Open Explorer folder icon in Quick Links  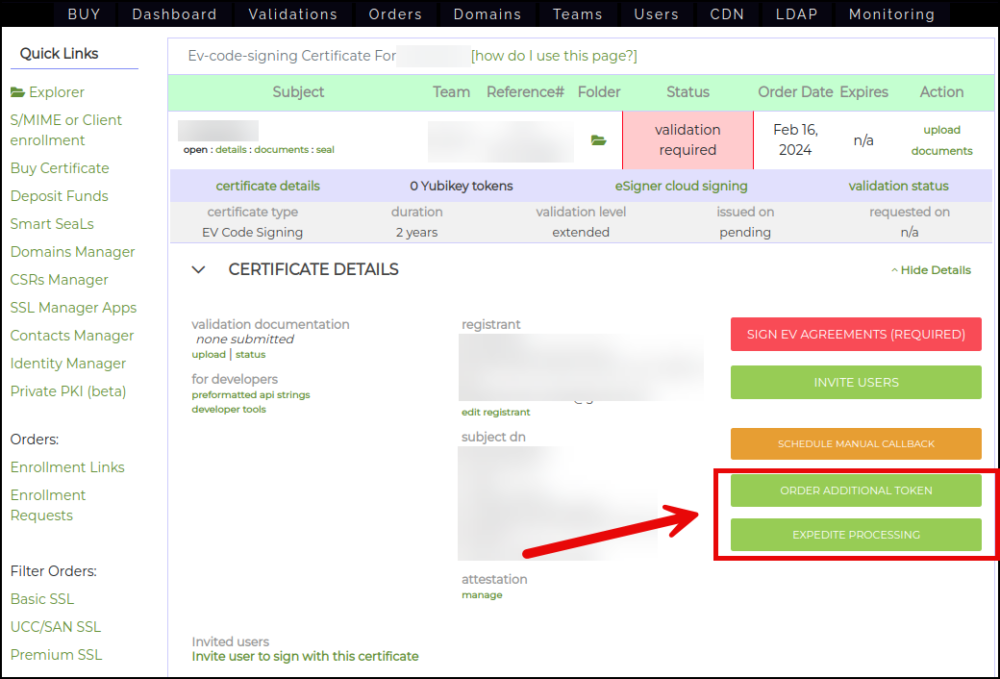coord(18,92)
